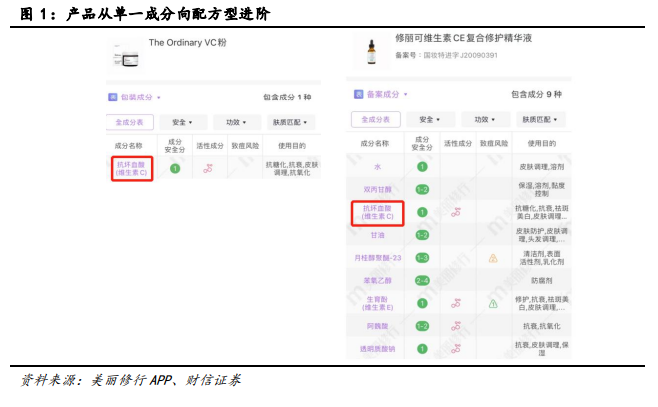
Task: Click the 包装成分 list icon
Action: point(112,97)
